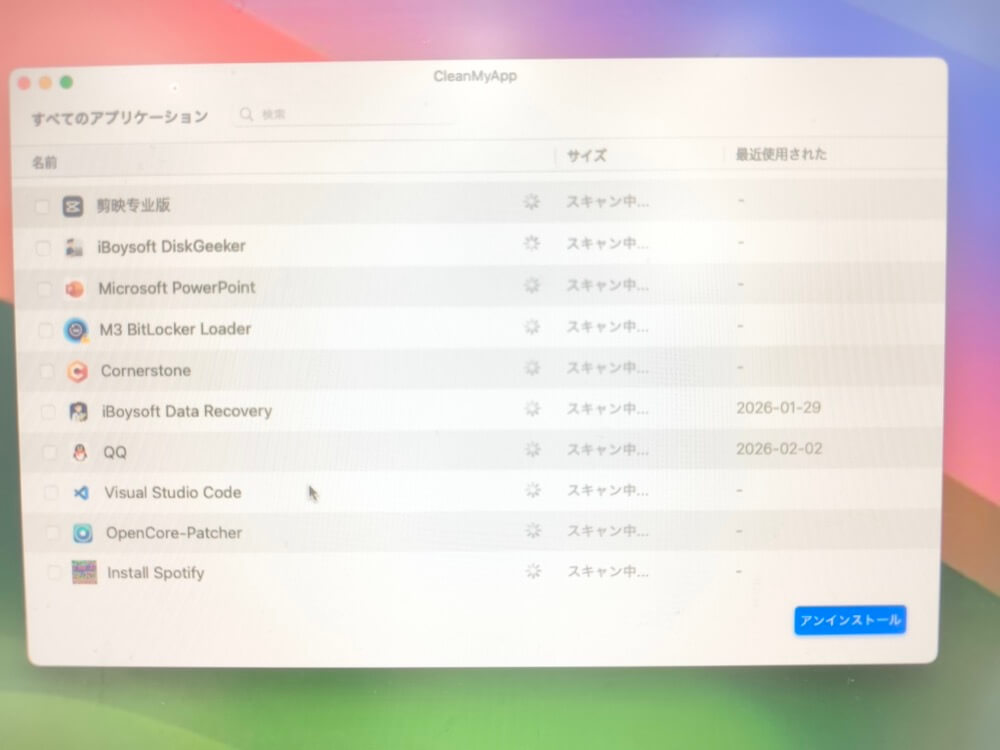This screenshot has height=750, width=1000.
Task: Enable the Visual Studio Code checkbox
Action: click(52, 493)
